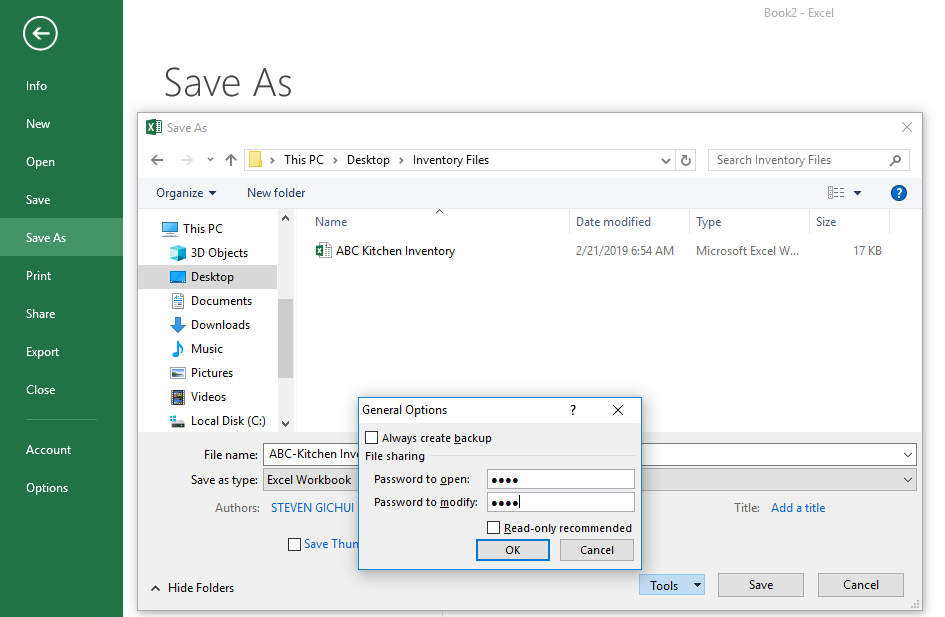Viewport: 945px width, 617px height.
Task: Open Print in the backstage menu
Action: click(x=38, y=276)
